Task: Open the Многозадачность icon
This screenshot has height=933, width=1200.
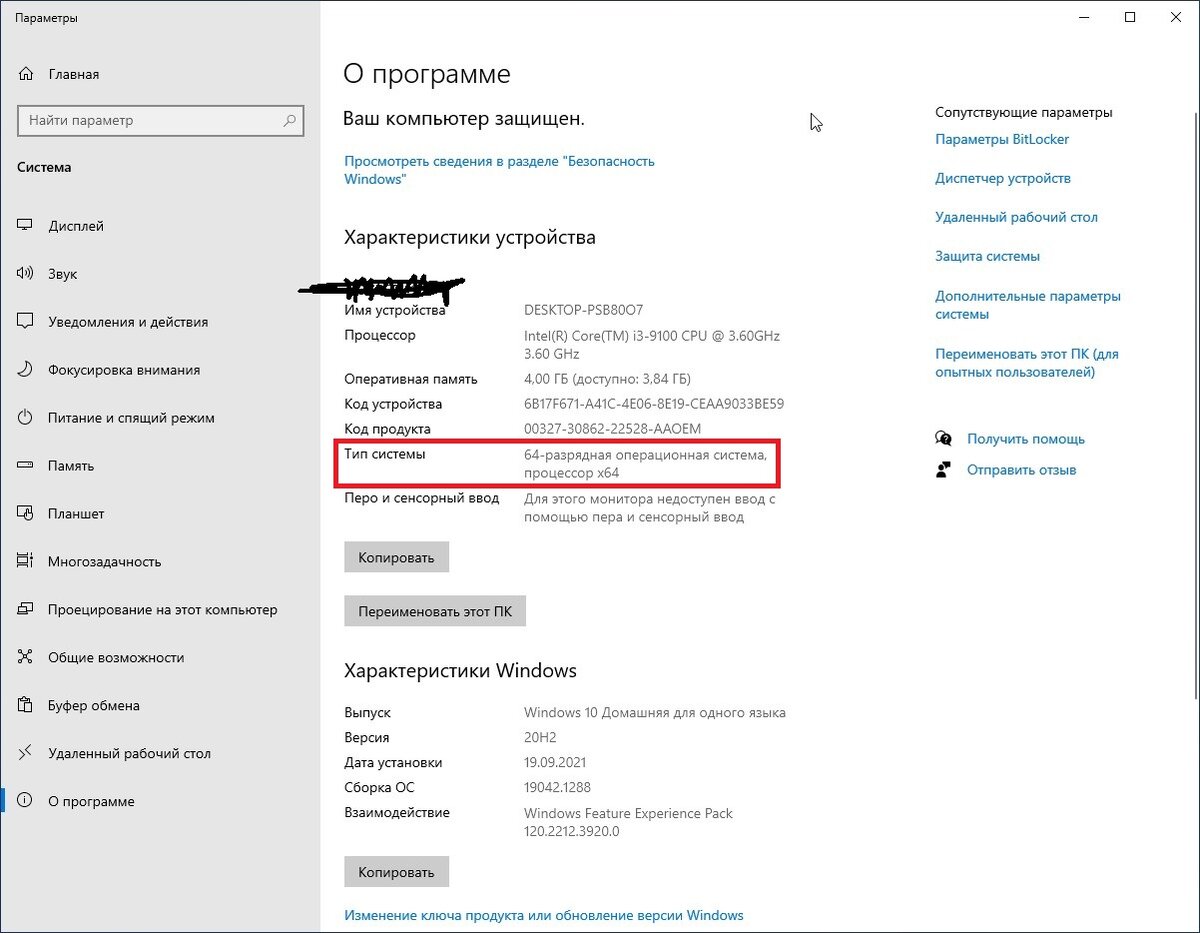Action: [x=24, y=561]
